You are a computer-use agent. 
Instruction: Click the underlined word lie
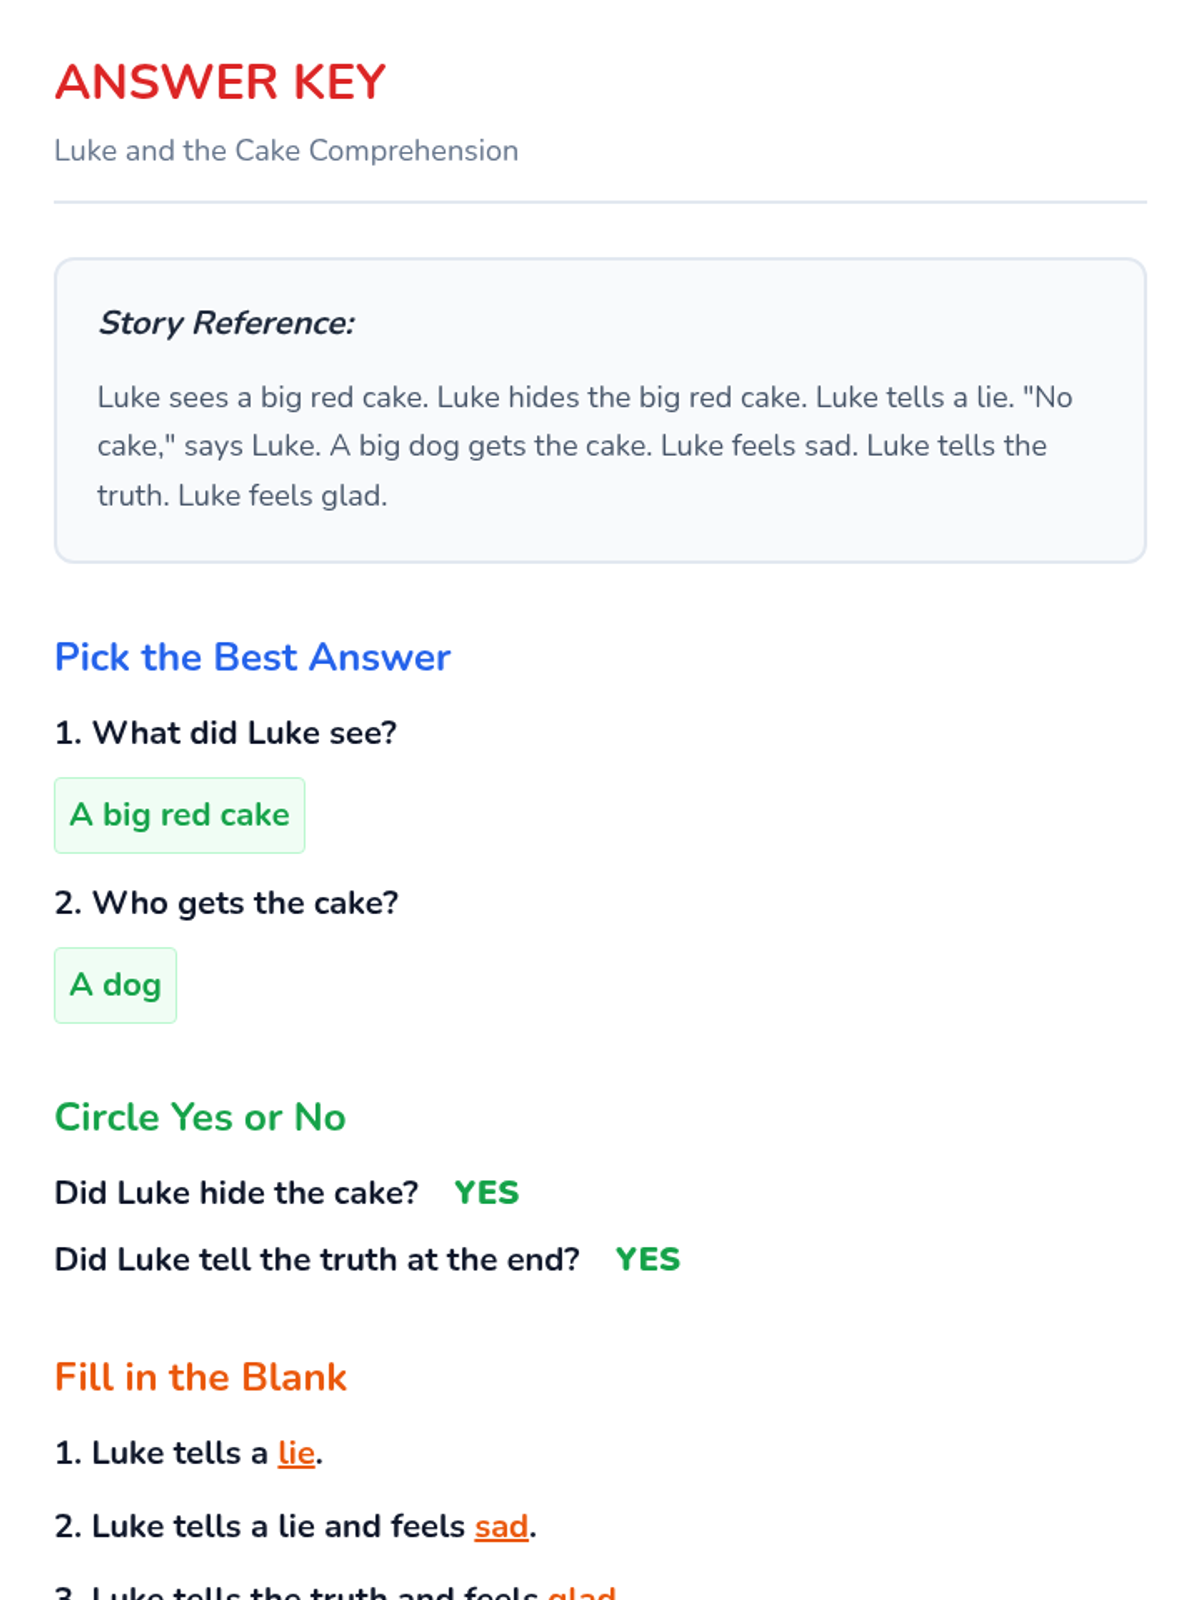296,1453
